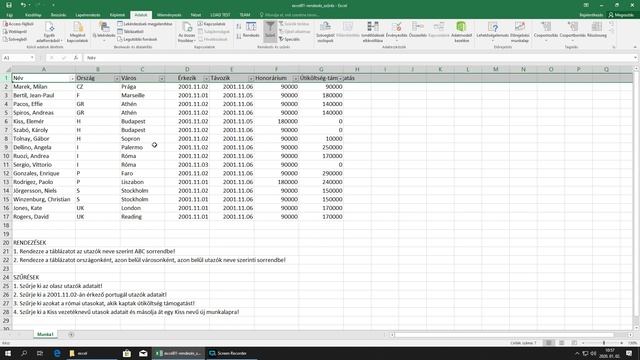Switch to Page Layout view in status bar
The image size is (640, 360).
[x=562, y=343]
